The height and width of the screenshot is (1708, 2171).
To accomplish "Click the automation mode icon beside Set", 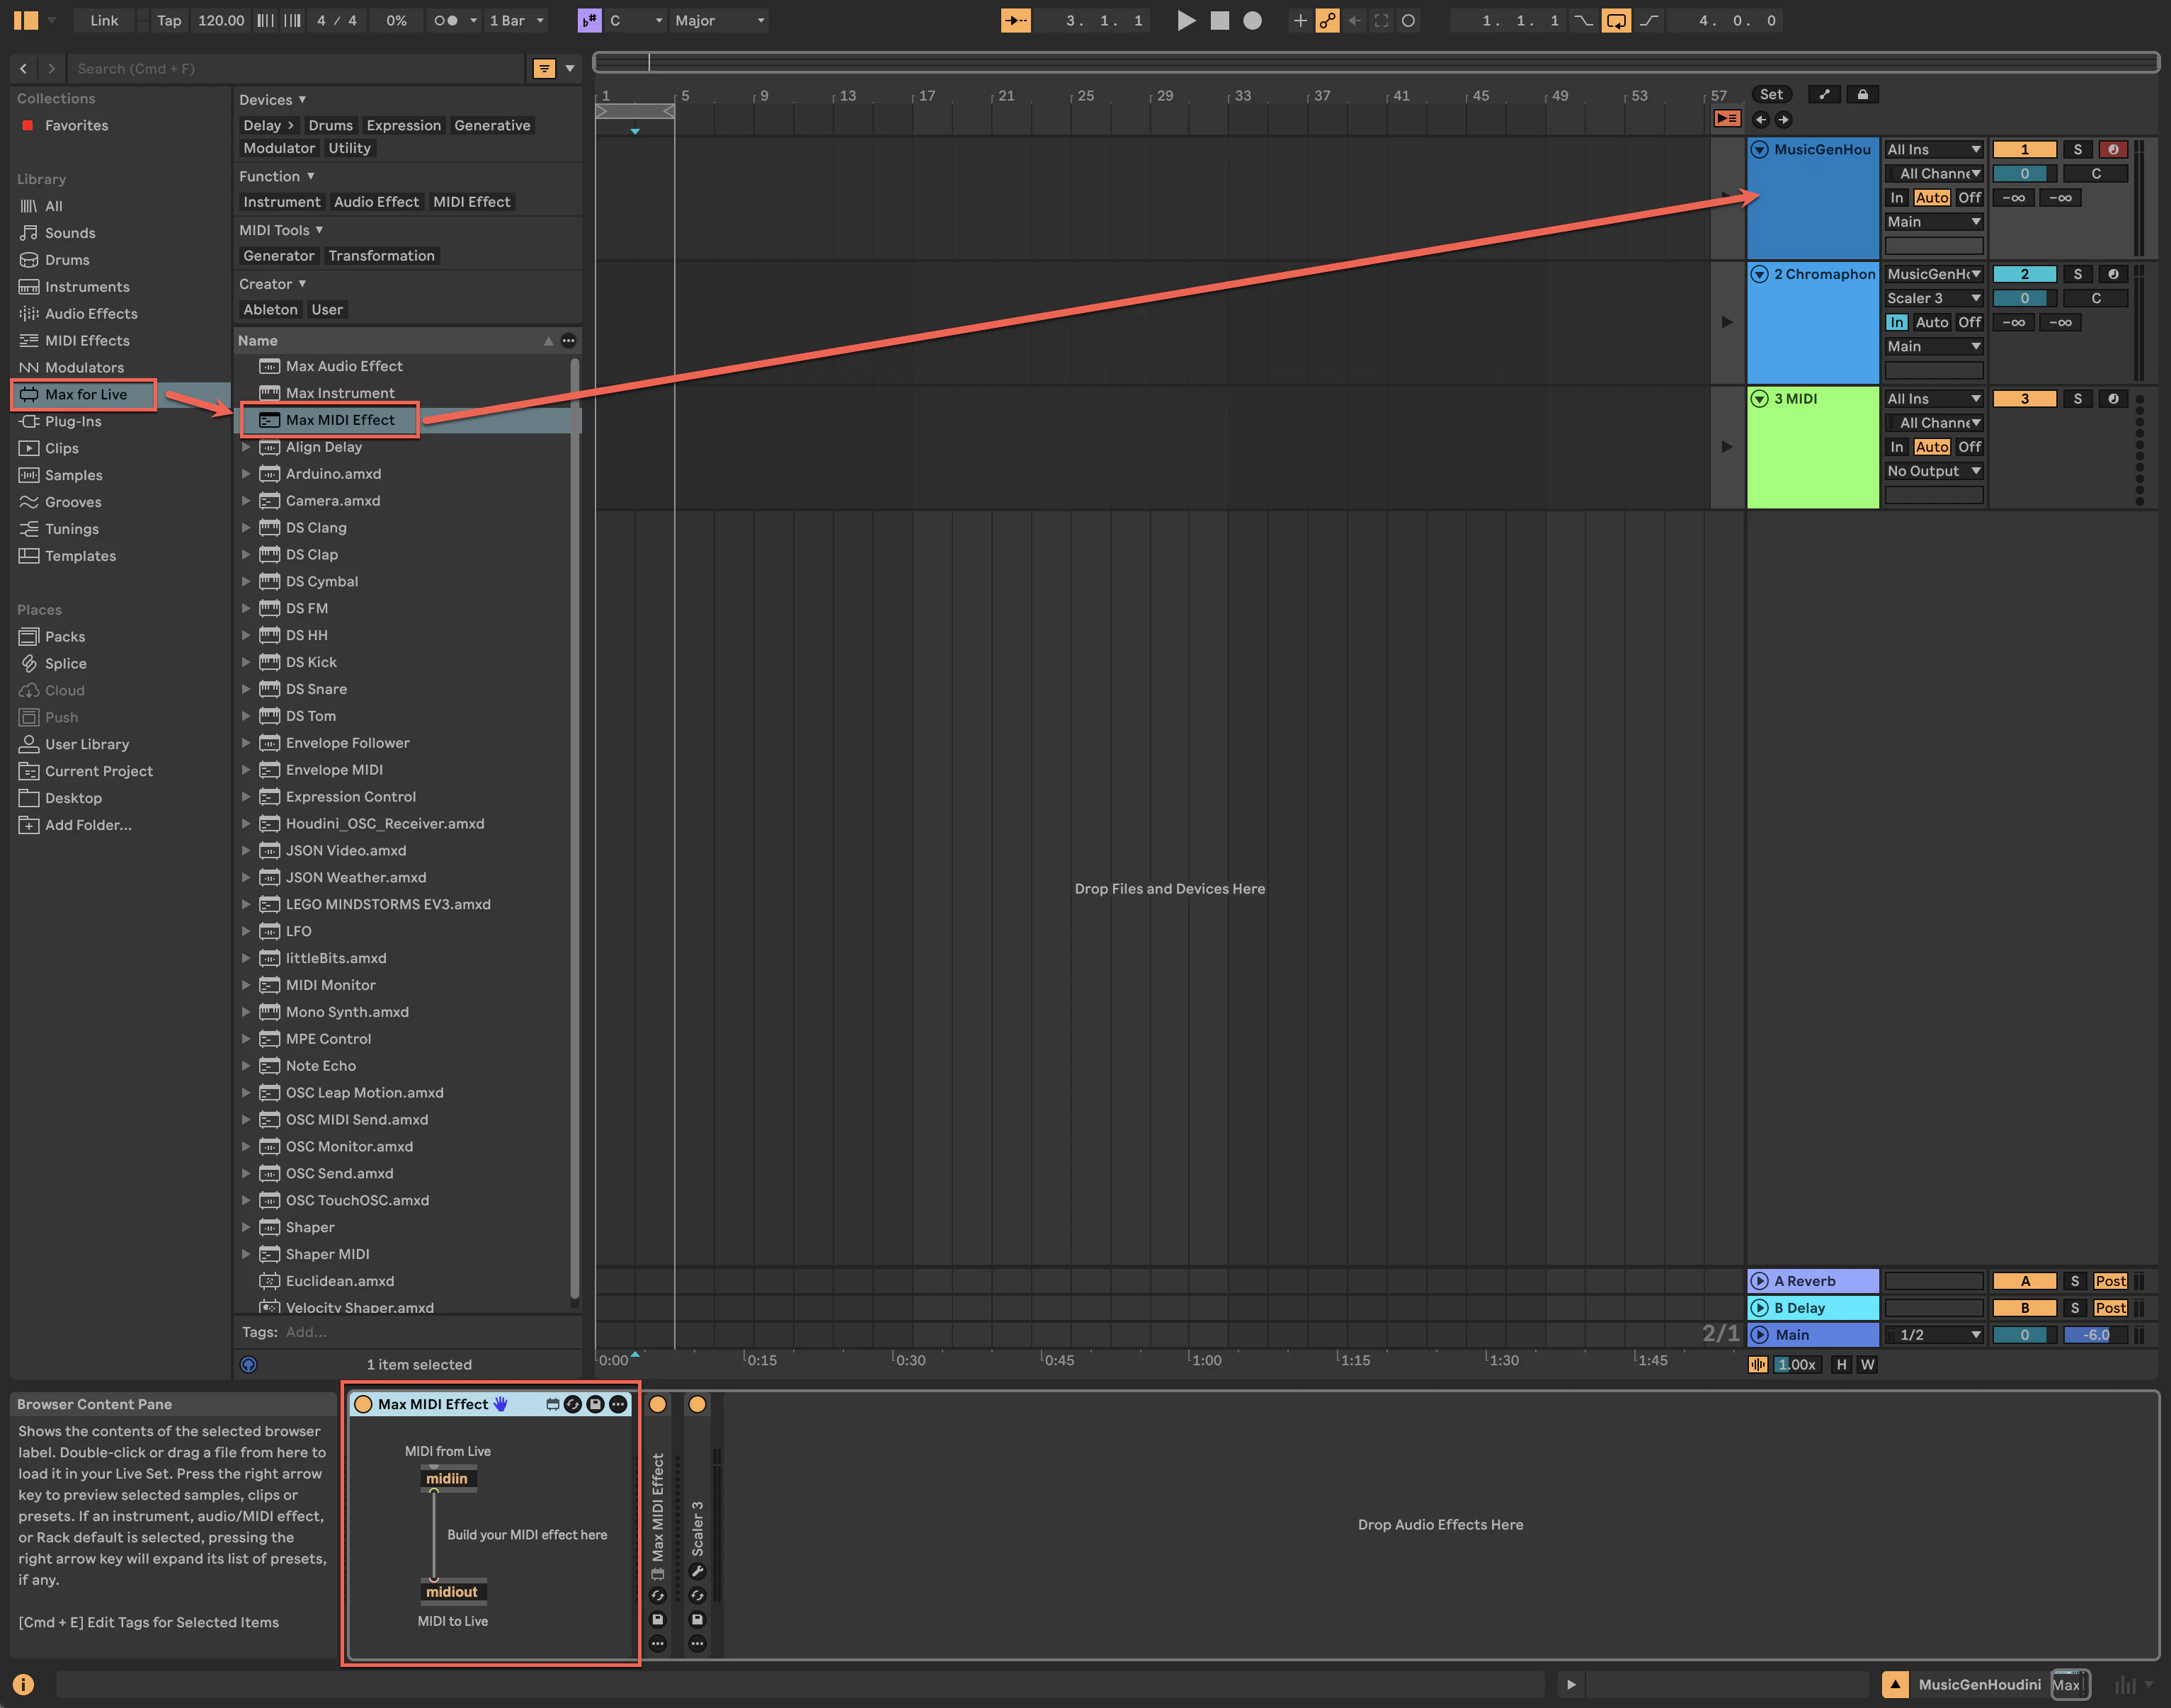I will coord(1824,94).
